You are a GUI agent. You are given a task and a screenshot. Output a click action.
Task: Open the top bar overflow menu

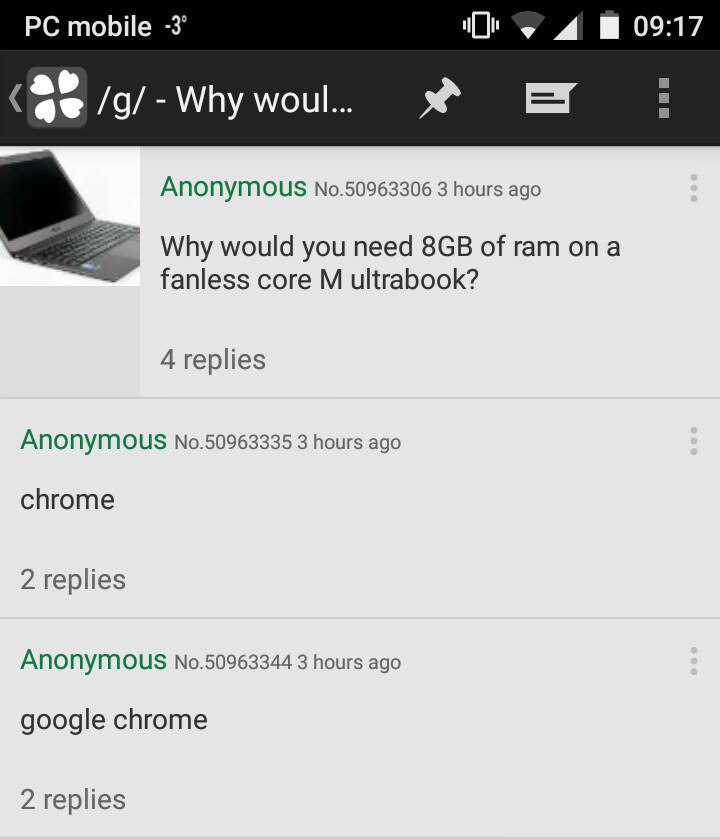(x=664, y=97)
